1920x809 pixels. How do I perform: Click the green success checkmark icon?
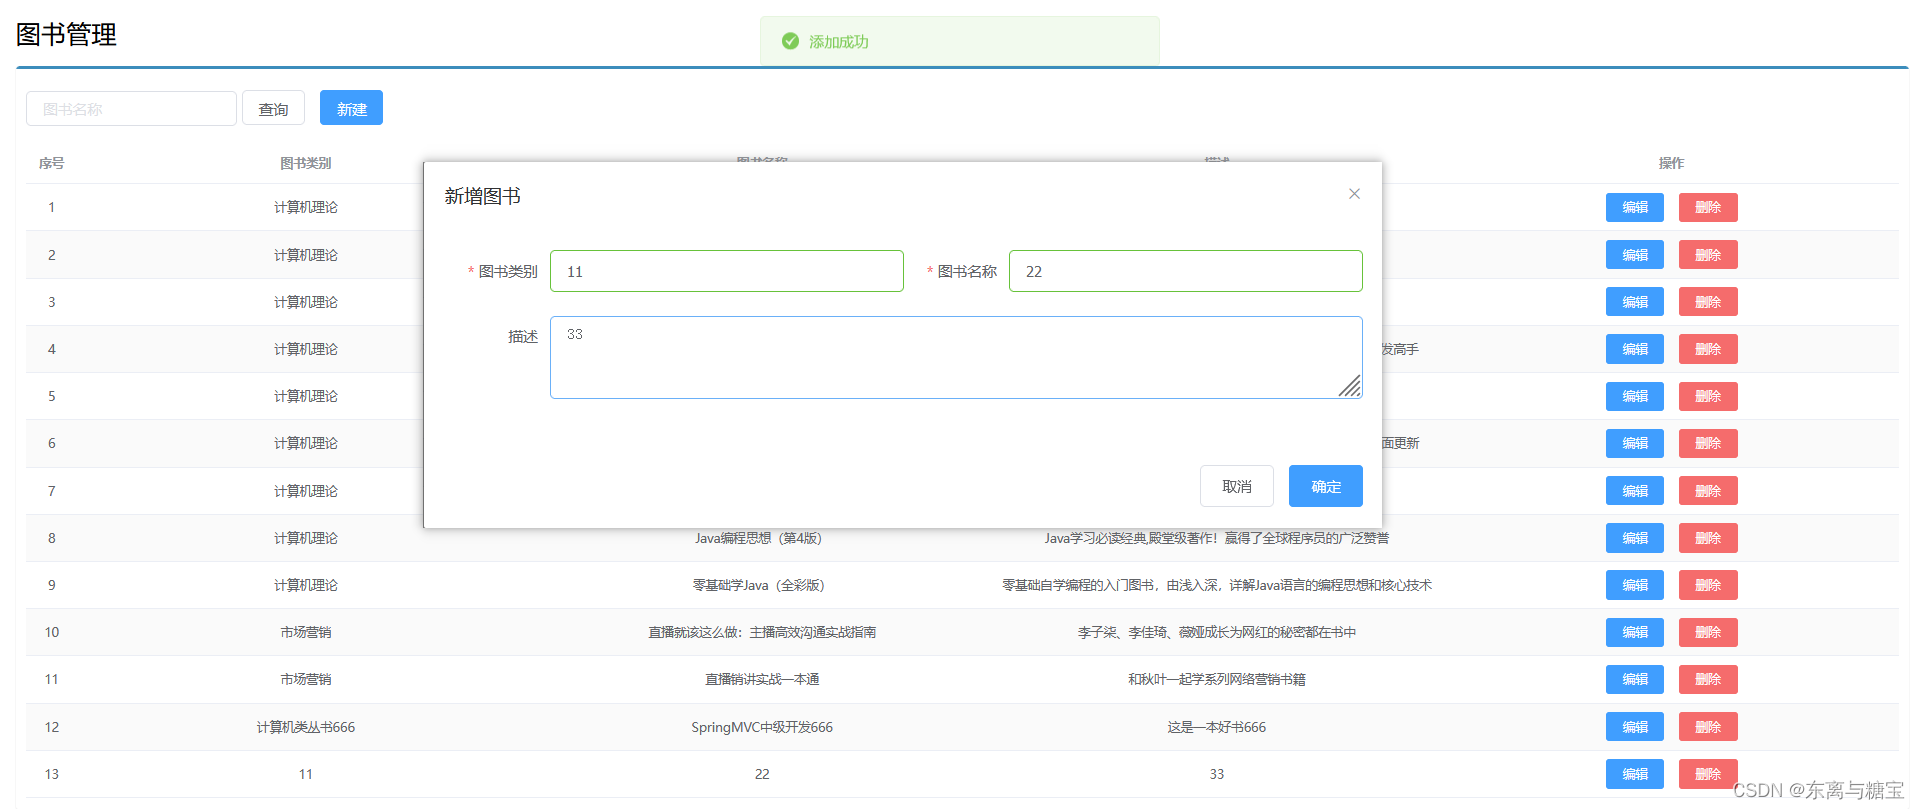(790, 41)
